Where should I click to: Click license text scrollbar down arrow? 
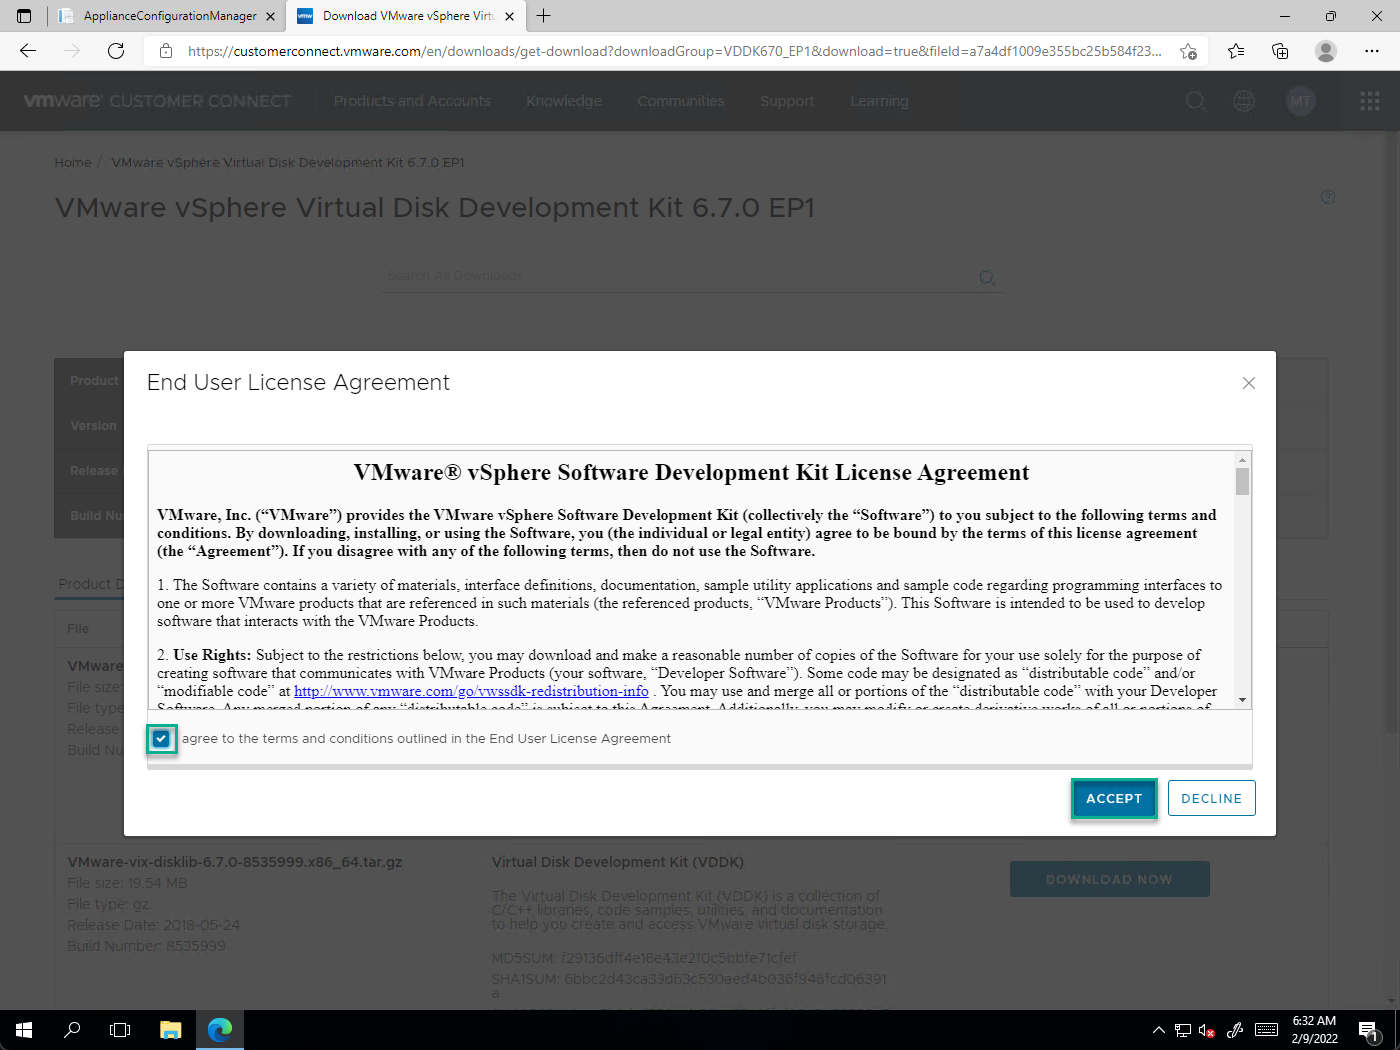coord(1242,700)
